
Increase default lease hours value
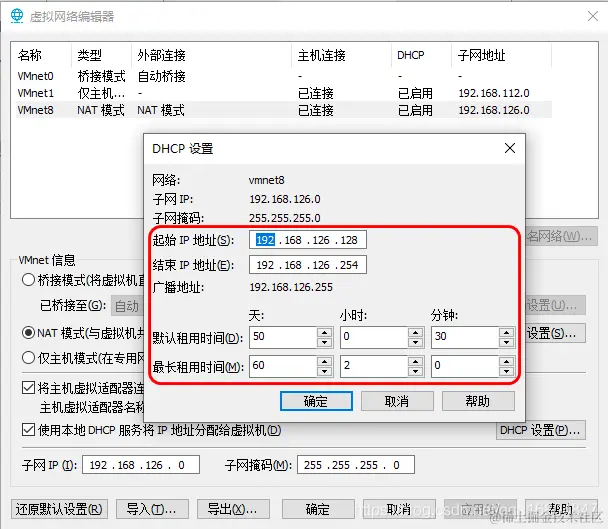(x=415, y=332)
